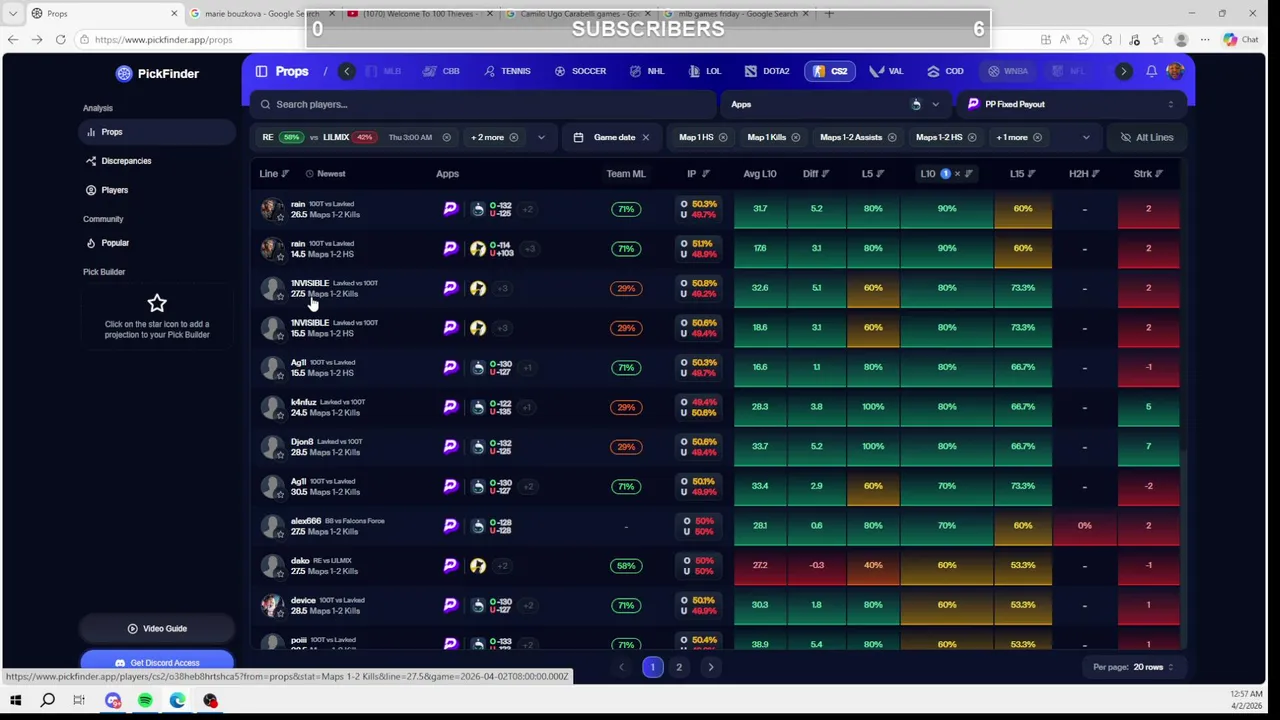Star Ag1l's 15.5 Maps 1-2 HS projection
This screenshot has width=1280, height=720.
280,375
